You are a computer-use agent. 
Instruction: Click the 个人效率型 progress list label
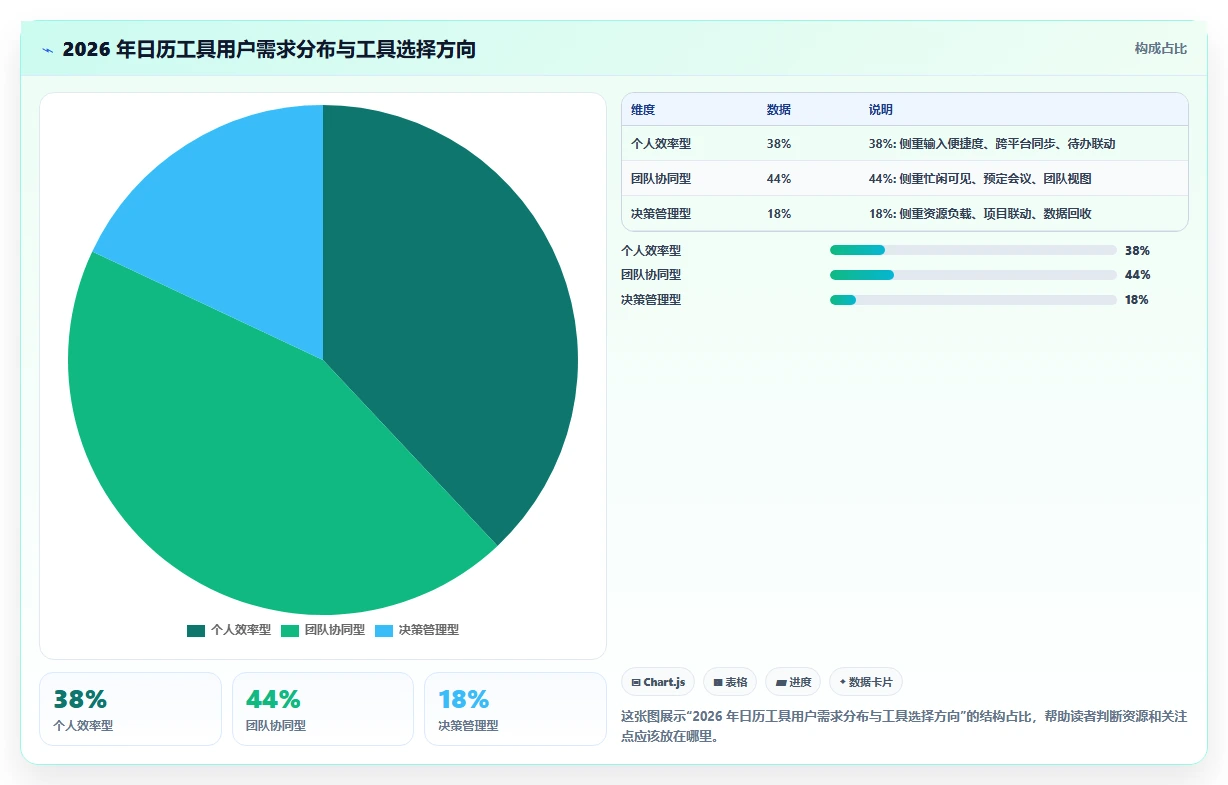[x=651, y=251]
